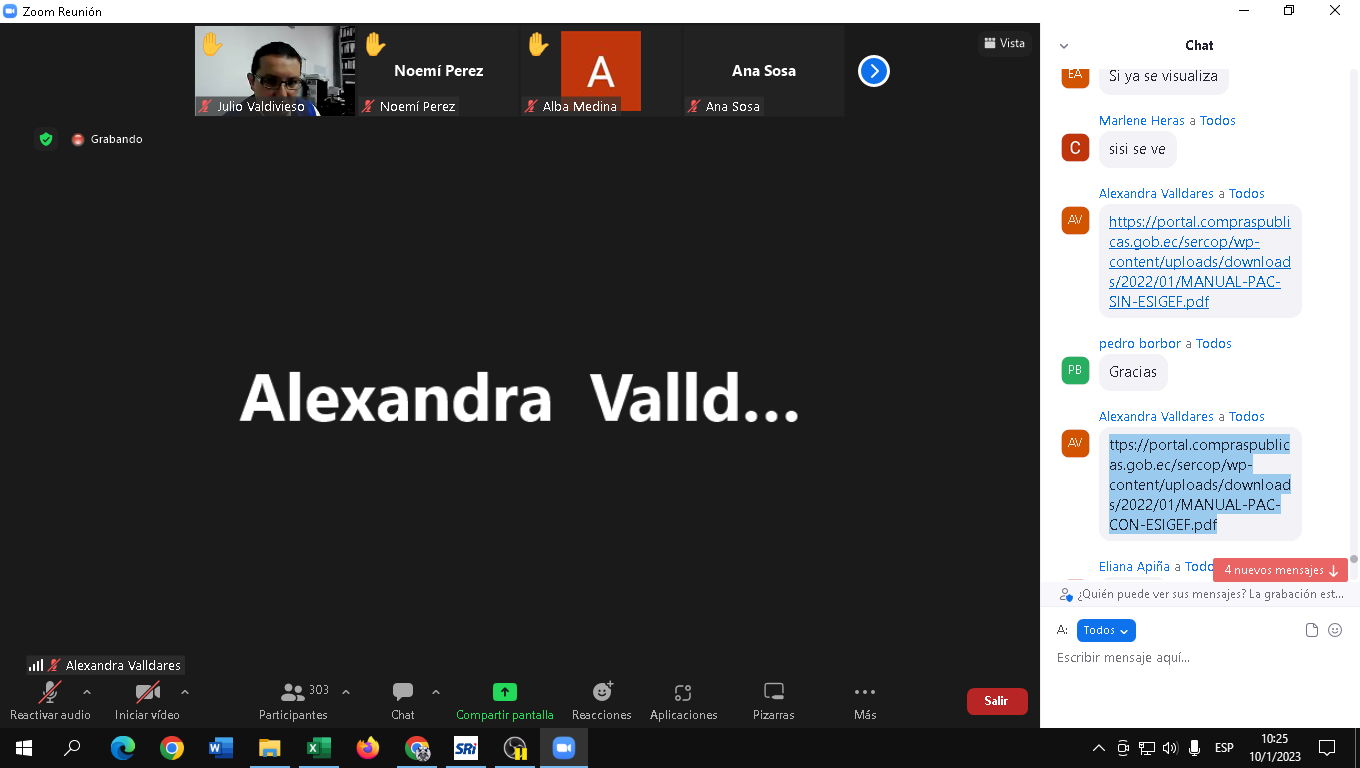Open the Vista layout menu
Screen dimensions: 1360x768
tap(1004, 43)
